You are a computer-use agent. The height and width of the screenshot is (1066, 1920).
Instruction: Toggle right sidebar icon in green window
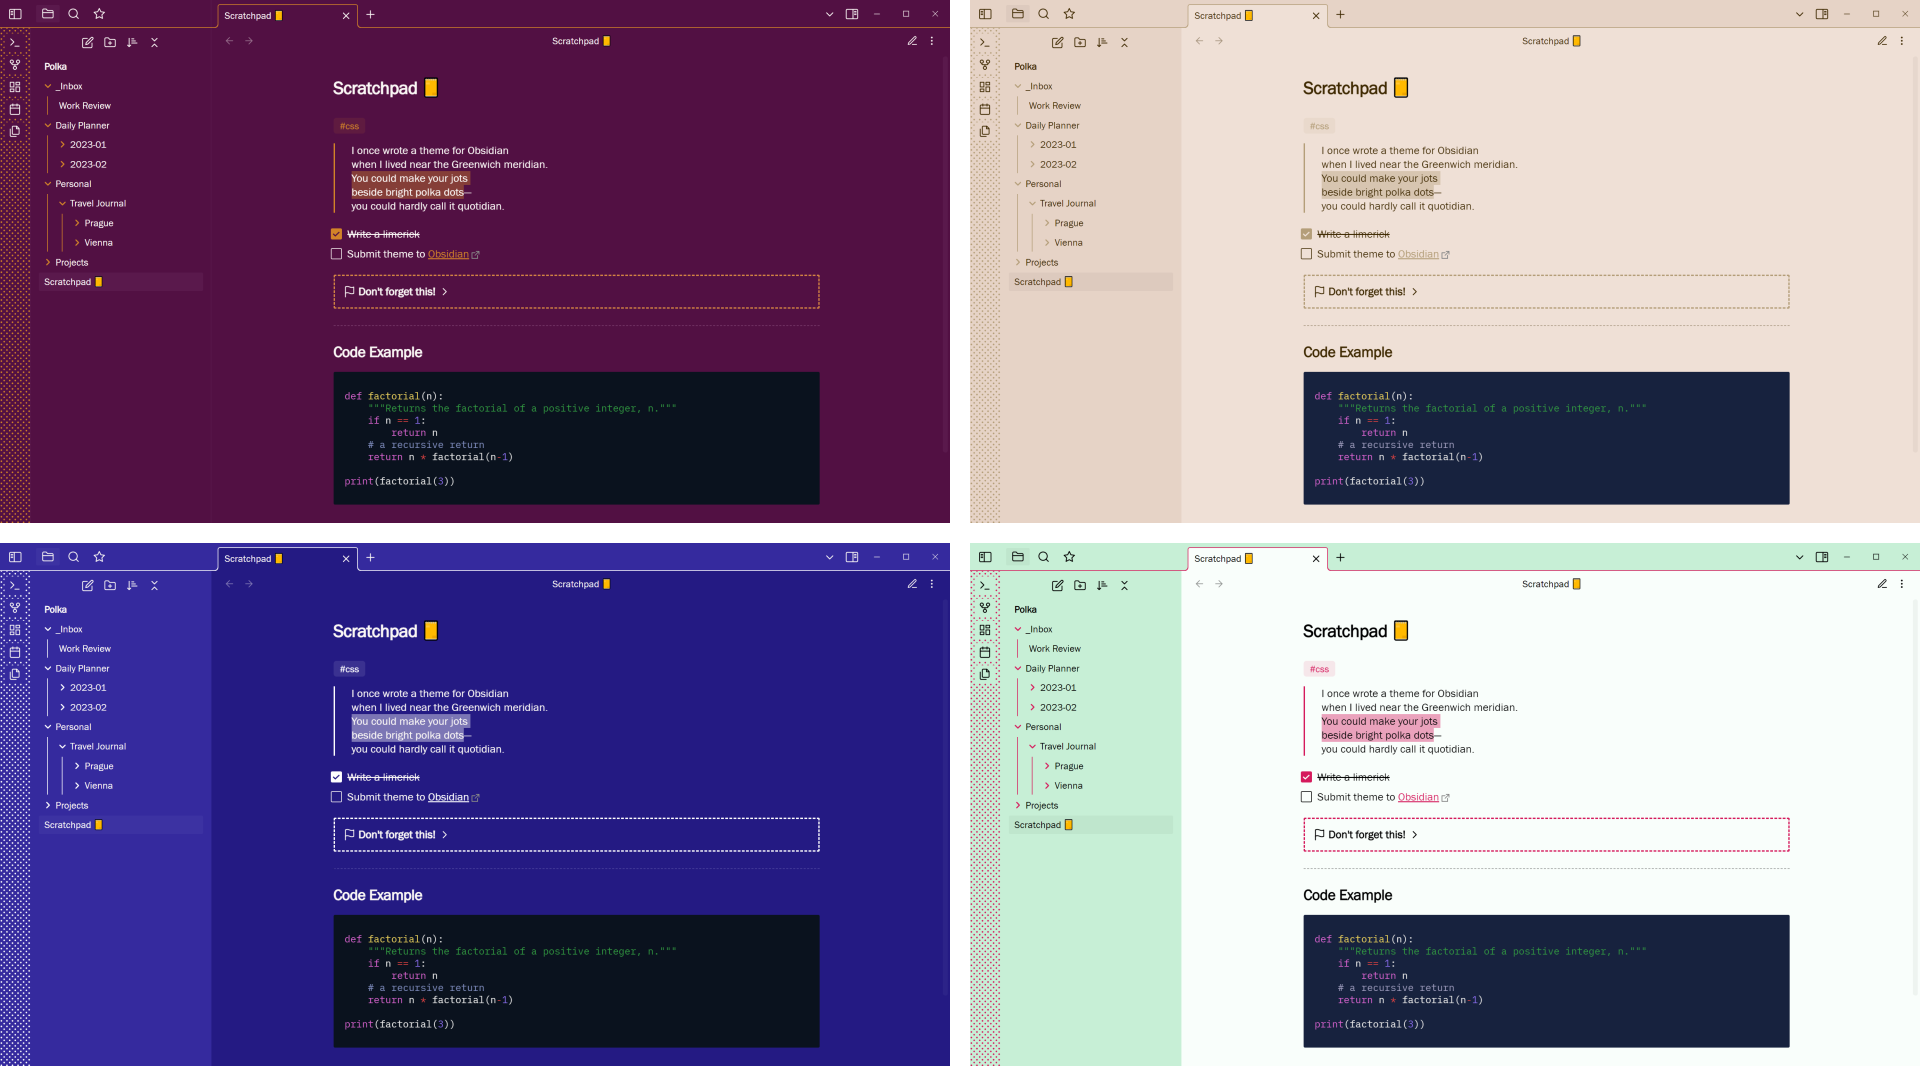tap(1822, 557)
